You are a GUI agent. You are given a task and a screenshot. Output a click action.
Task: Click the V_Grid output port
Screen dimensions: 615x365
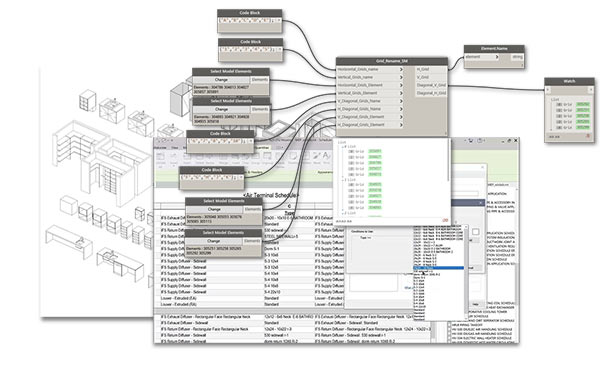click(x=431, y=77)
